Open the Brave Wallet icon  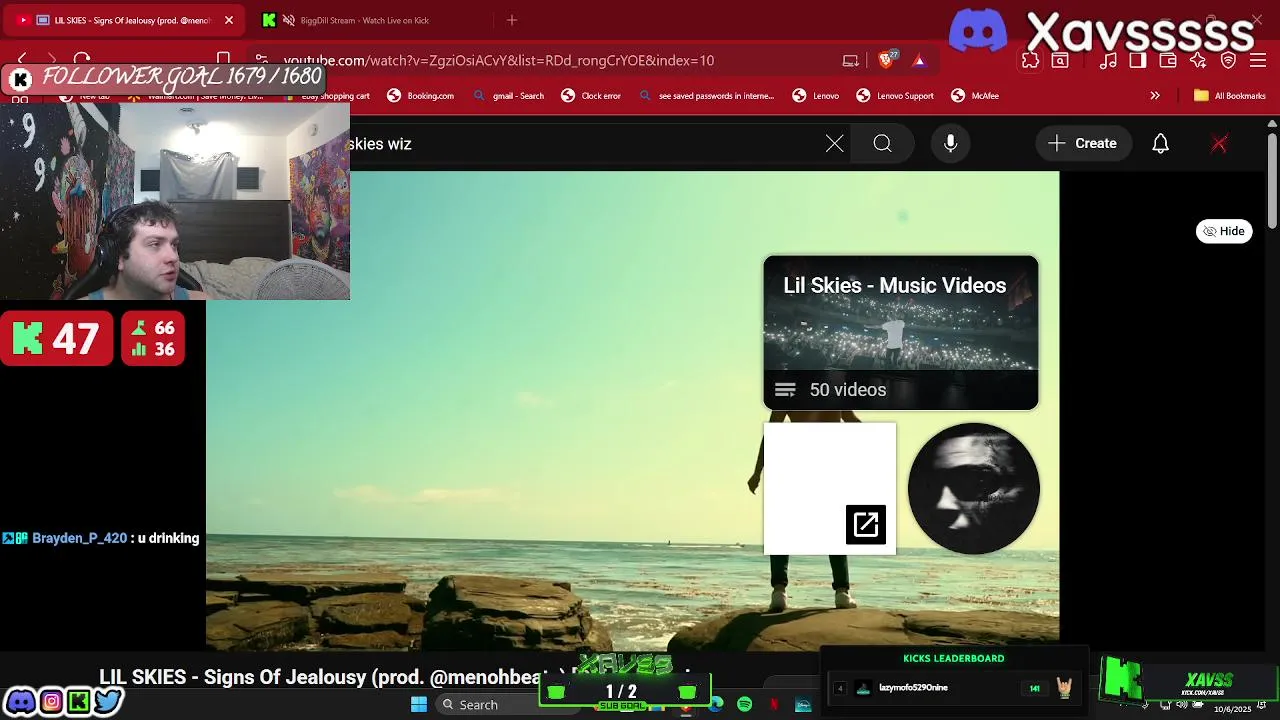(1168, 60)
